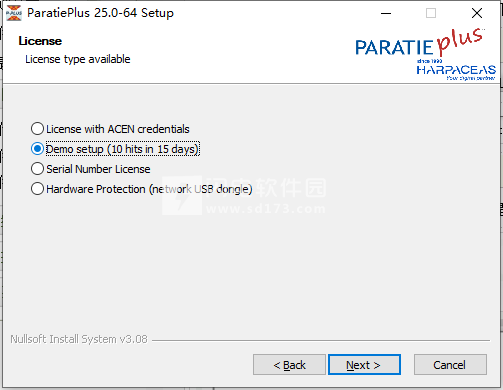Viewport: 503px width, 390px height.
Task: Click the bold License heading
Action: click(40, 41)
